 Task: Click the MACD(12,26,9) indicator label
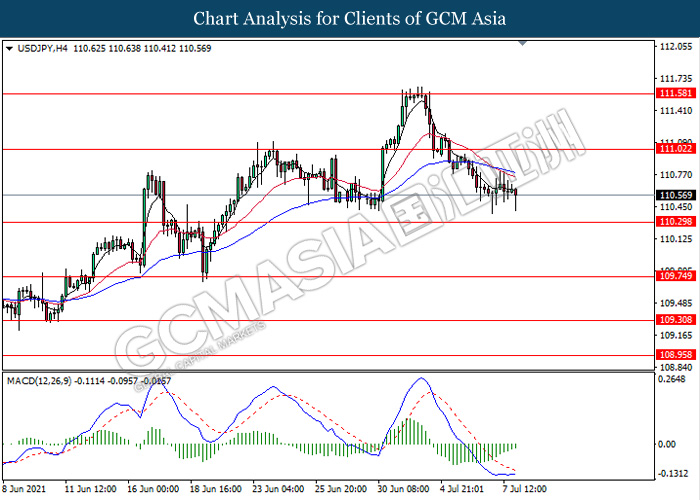(x=39, y=381)
